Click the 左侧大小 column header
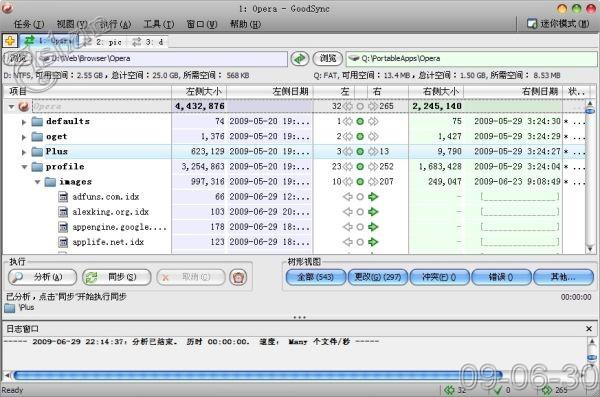Viewport: 600px width, 397px height. 199,91
